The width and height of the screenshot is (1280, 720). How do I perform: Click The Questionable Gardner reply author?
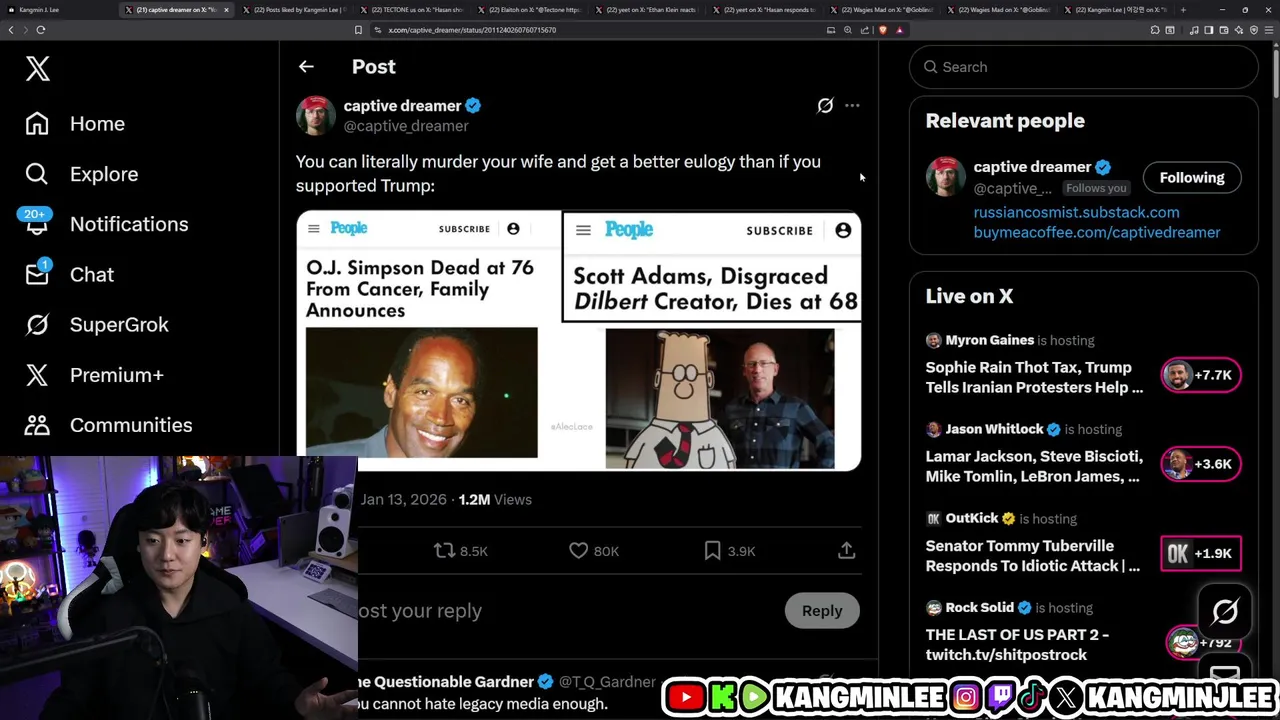tap(446, 682)
